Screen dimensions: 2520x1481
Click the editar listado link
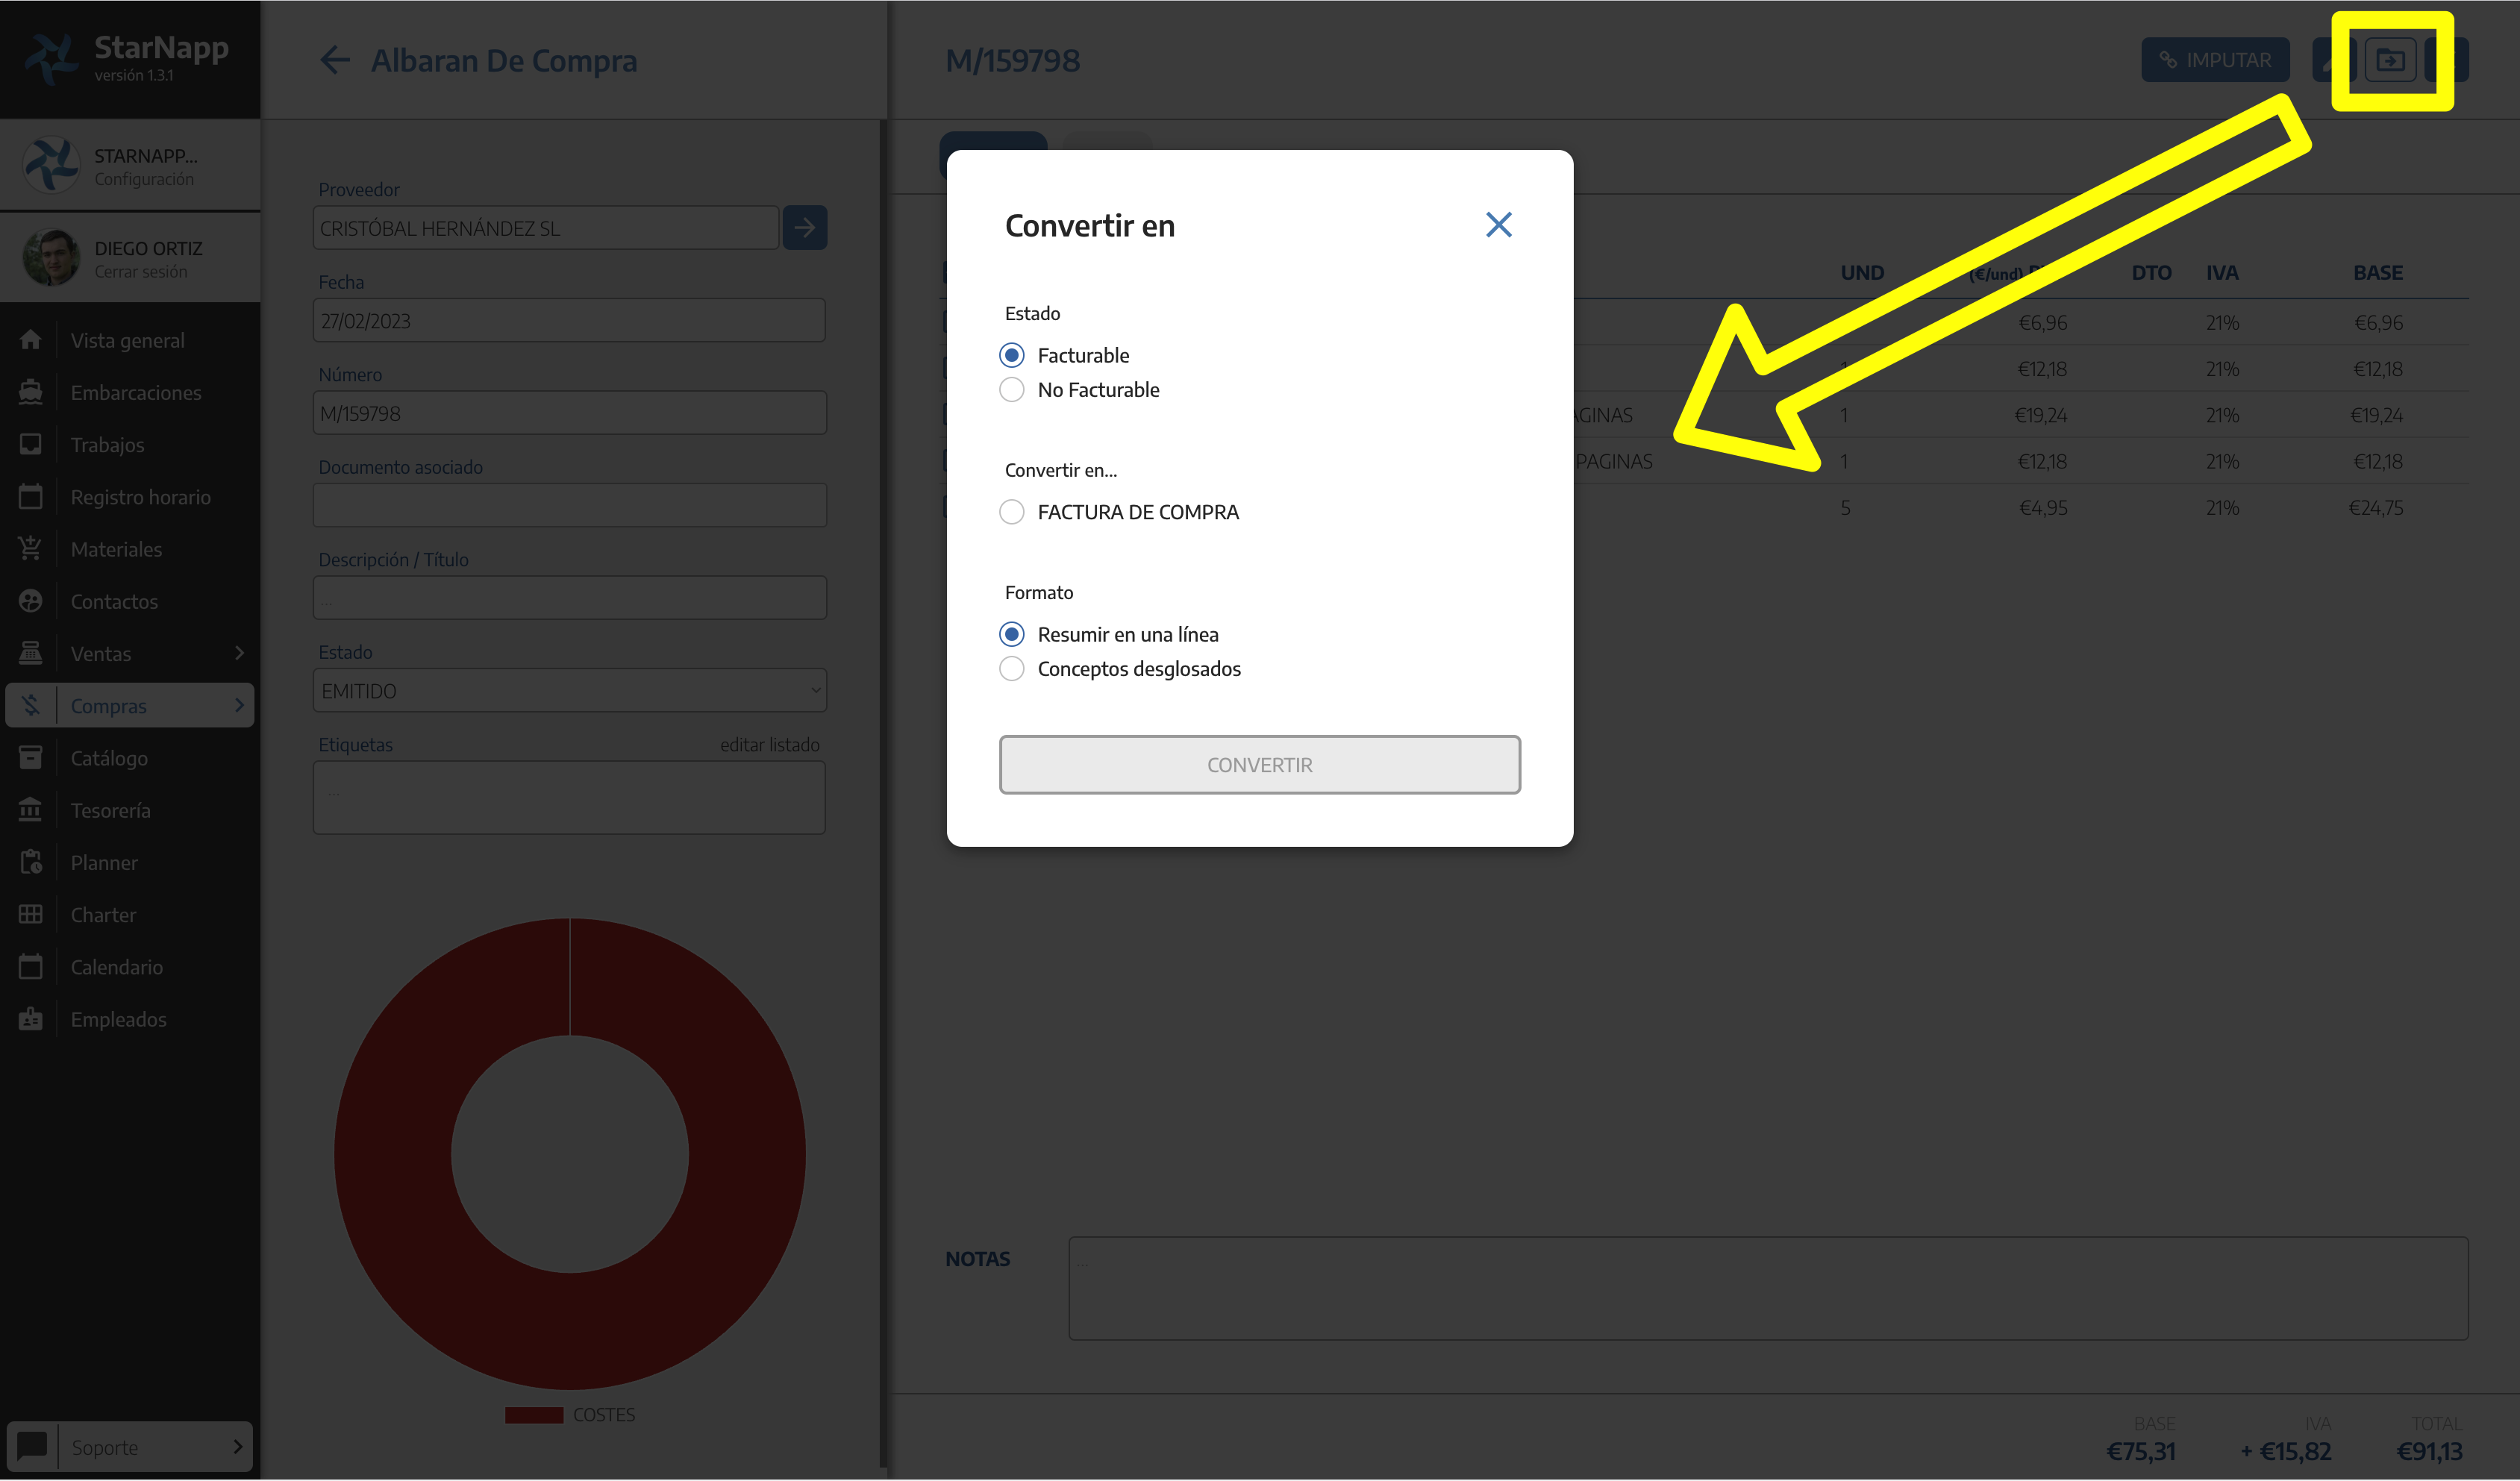coord(769,745)
